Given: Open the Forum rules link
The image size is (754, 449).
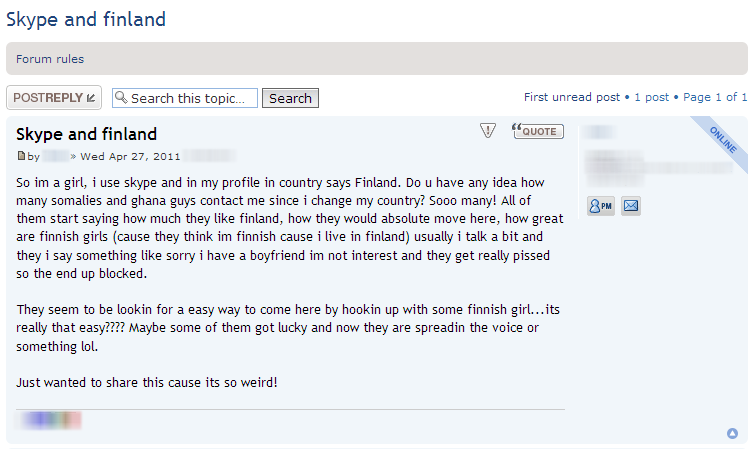Looking at the screenshot, I should tap(50, 59).
